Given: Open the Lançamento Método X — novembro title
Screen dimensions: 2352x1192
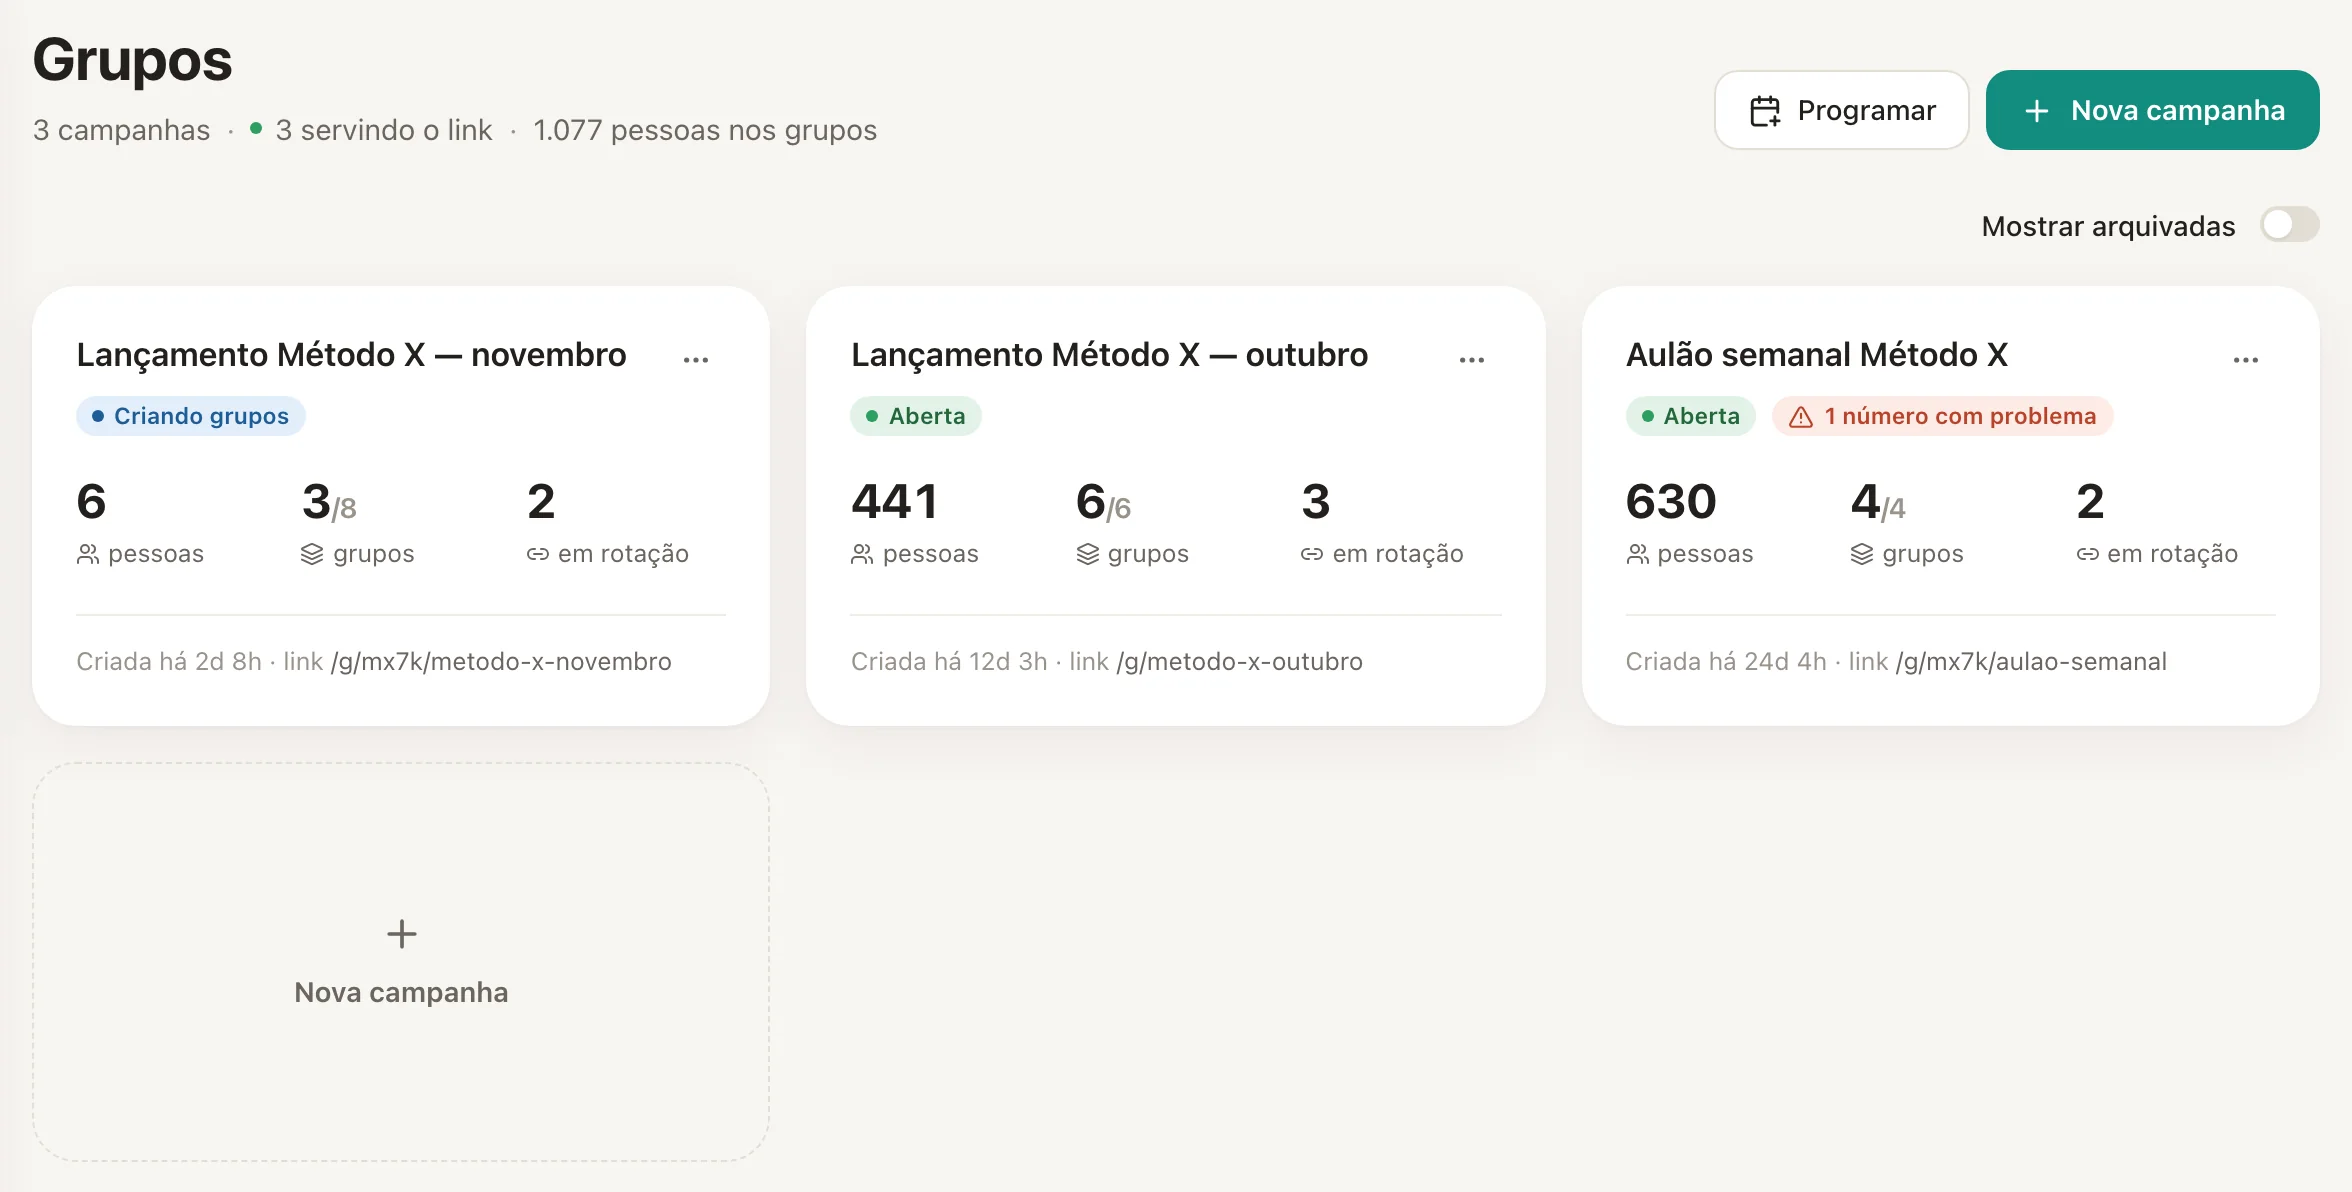Looking at the screenshot, I should (351, 355).
